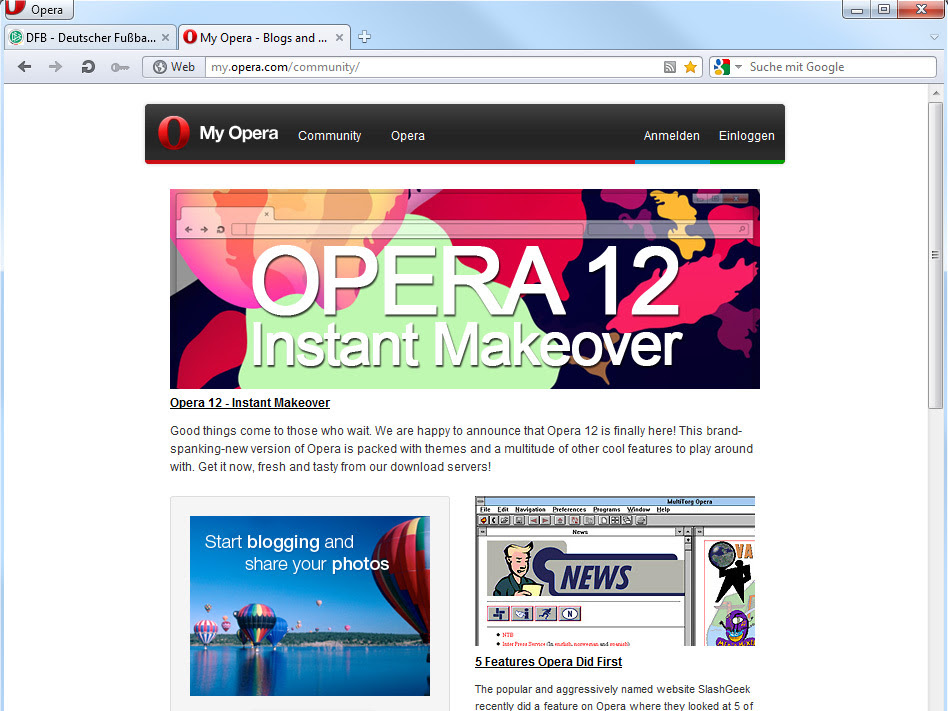The width and height of the screenshot is (948, 711).
Task: Open the Opera navigation item
Action: (407, 135)
